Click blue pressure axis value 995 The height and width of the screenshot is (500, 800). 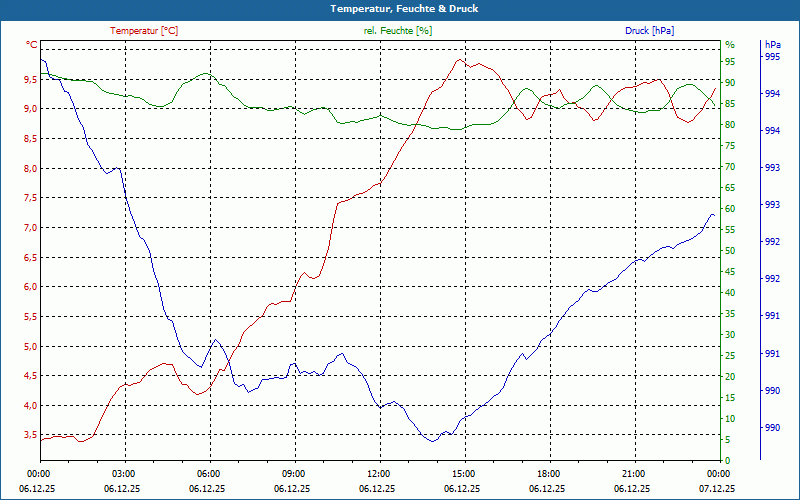coord(772,57)
